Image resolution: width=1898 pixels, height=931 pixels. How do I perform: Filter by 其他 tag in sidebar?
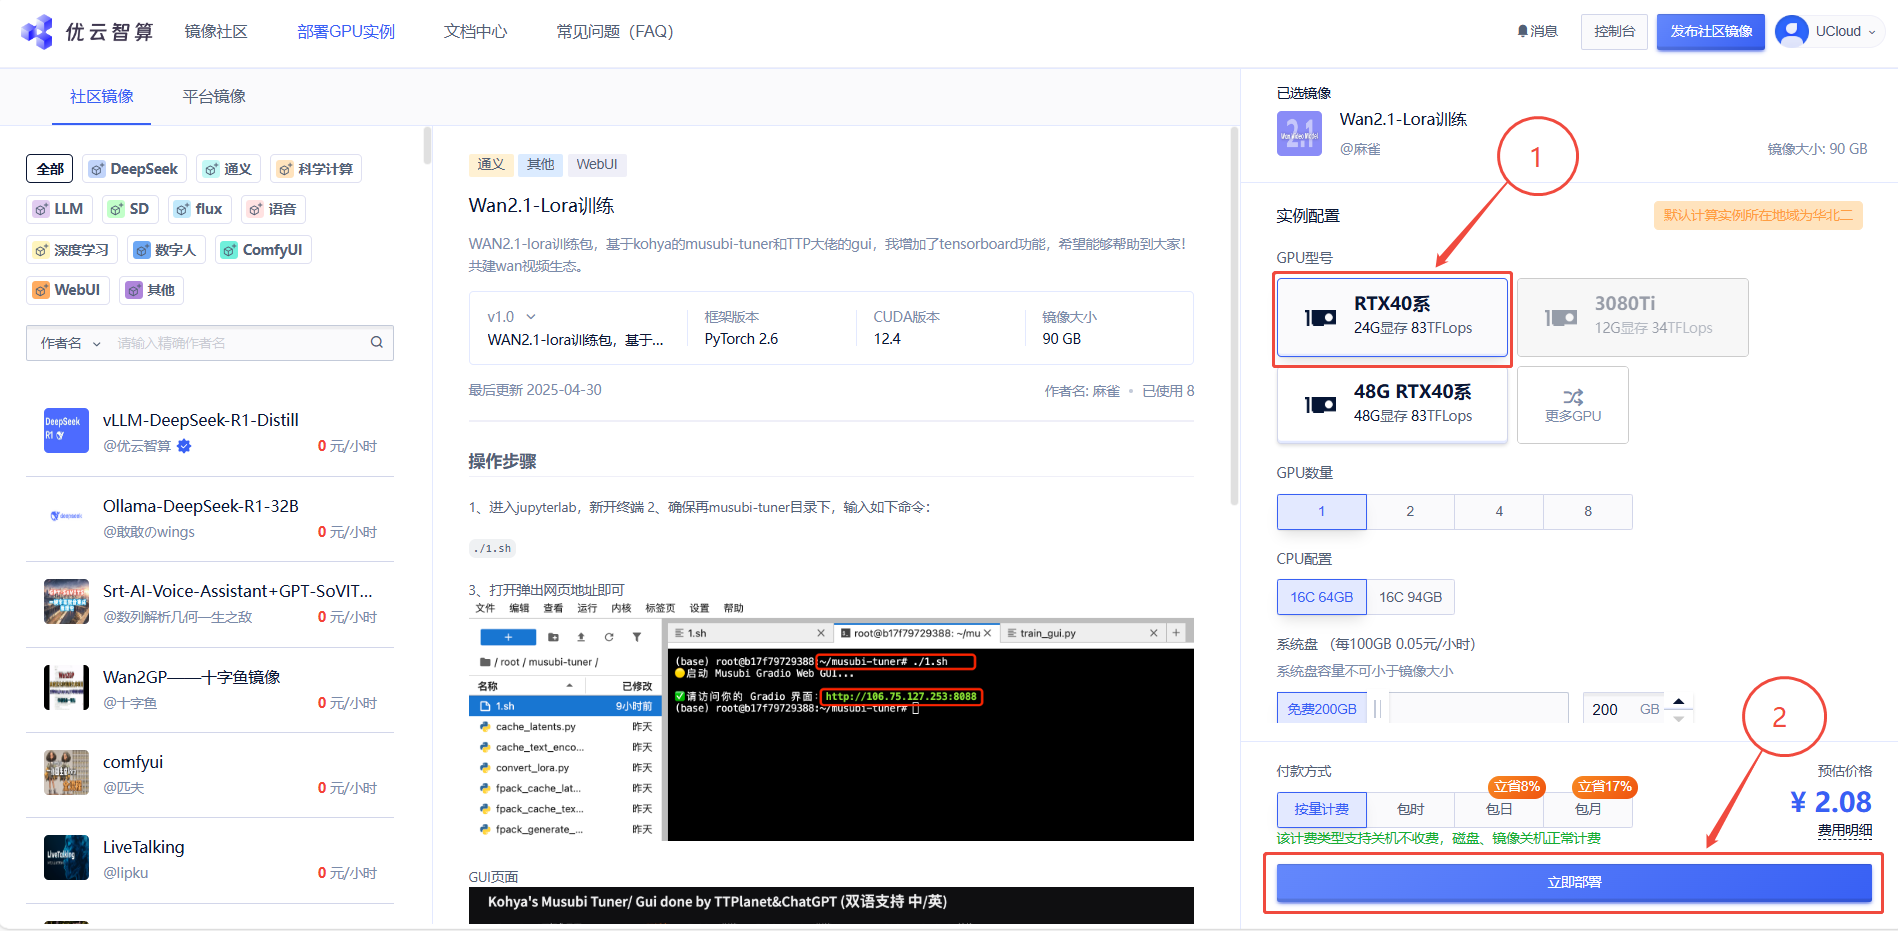pyautogui.click(x=151, y=290)
